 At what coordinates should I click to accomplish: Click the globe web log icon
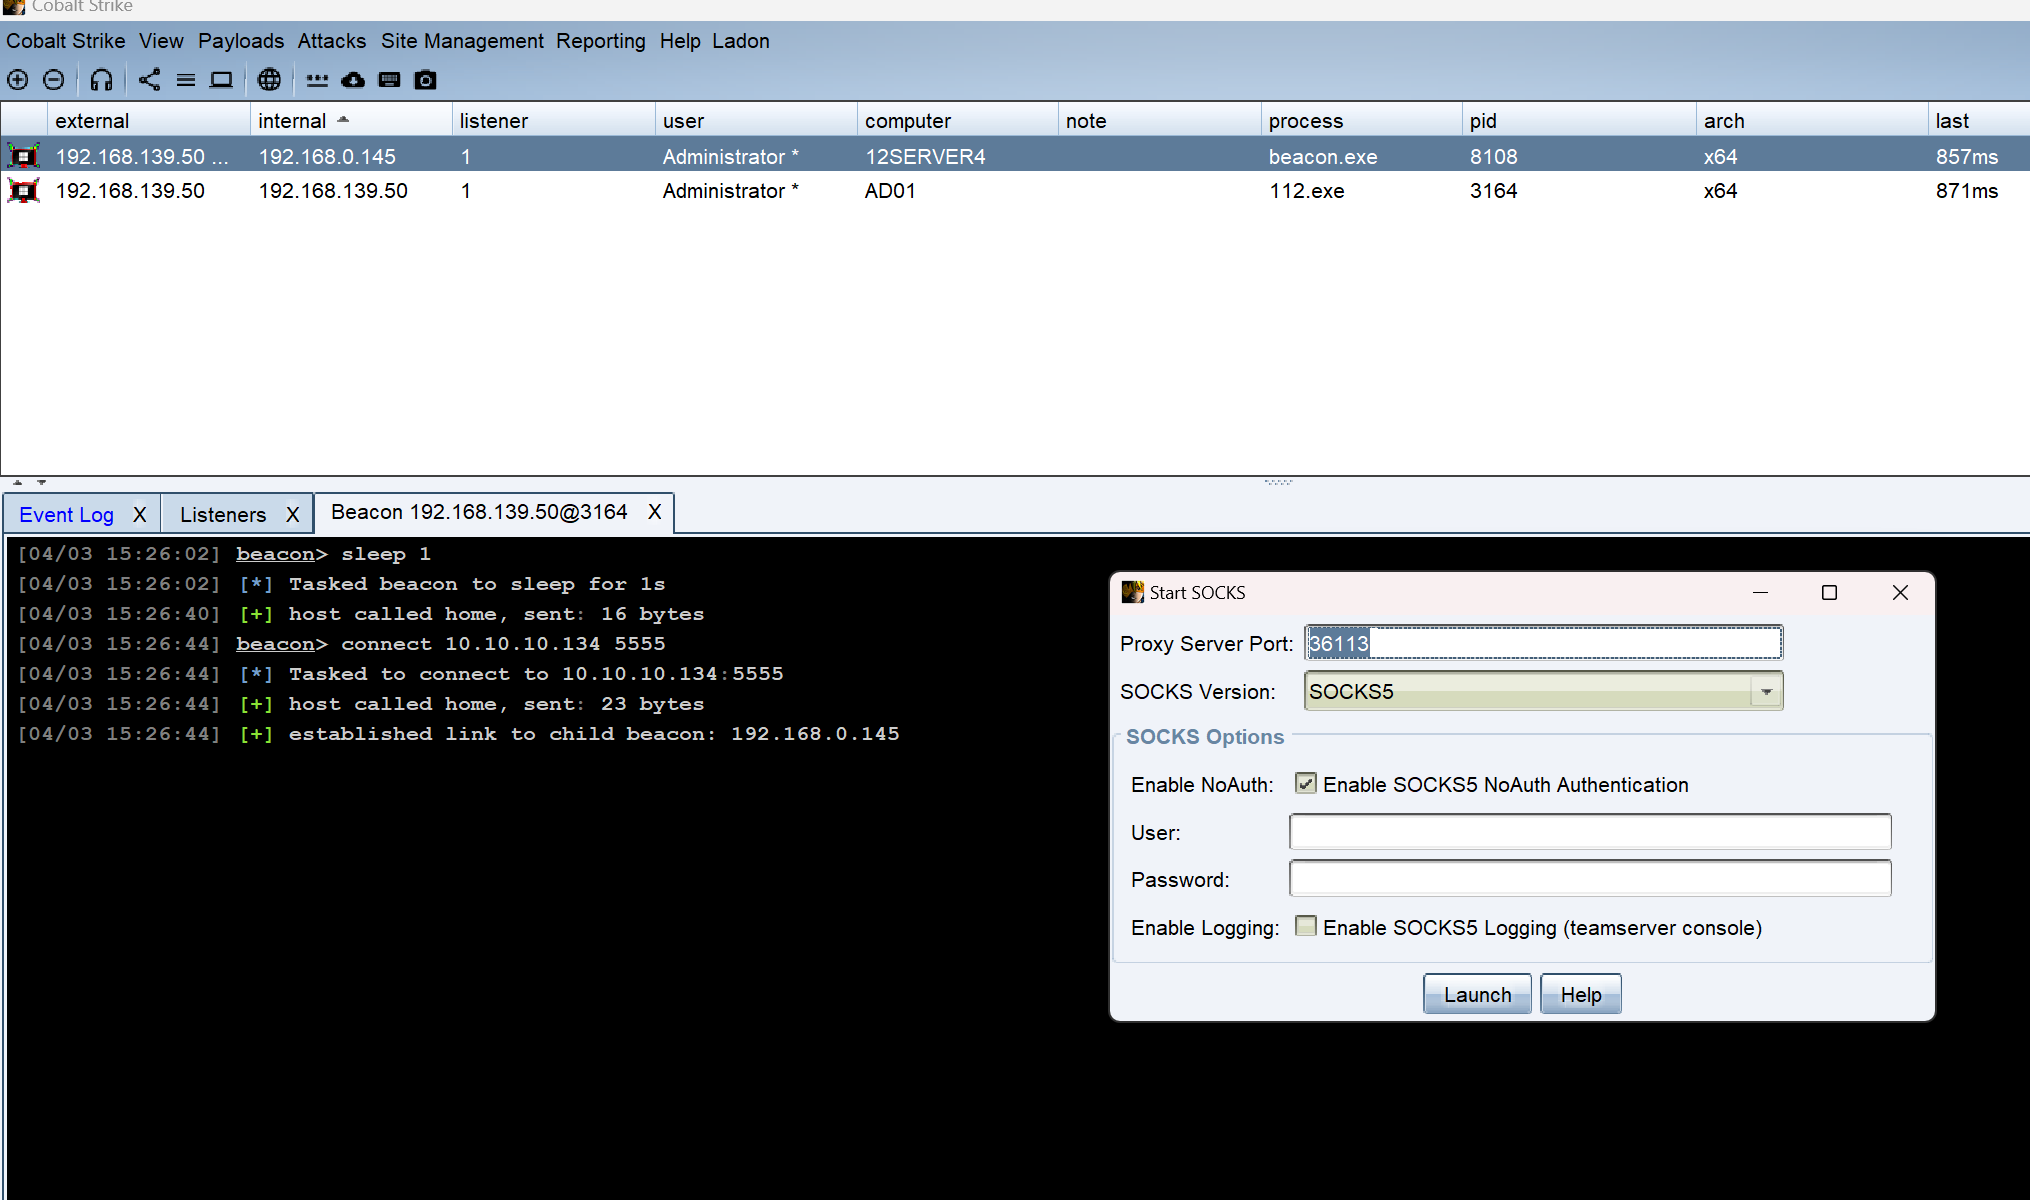point(269,80)
